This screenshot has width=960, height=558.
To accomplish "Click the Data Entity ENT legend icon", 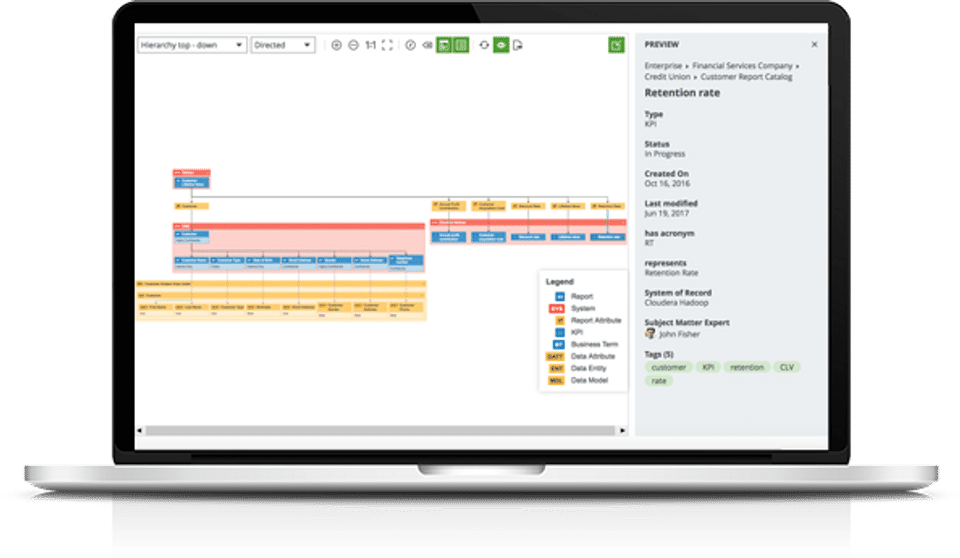I will pyautogui.click(x=557, y=369).
